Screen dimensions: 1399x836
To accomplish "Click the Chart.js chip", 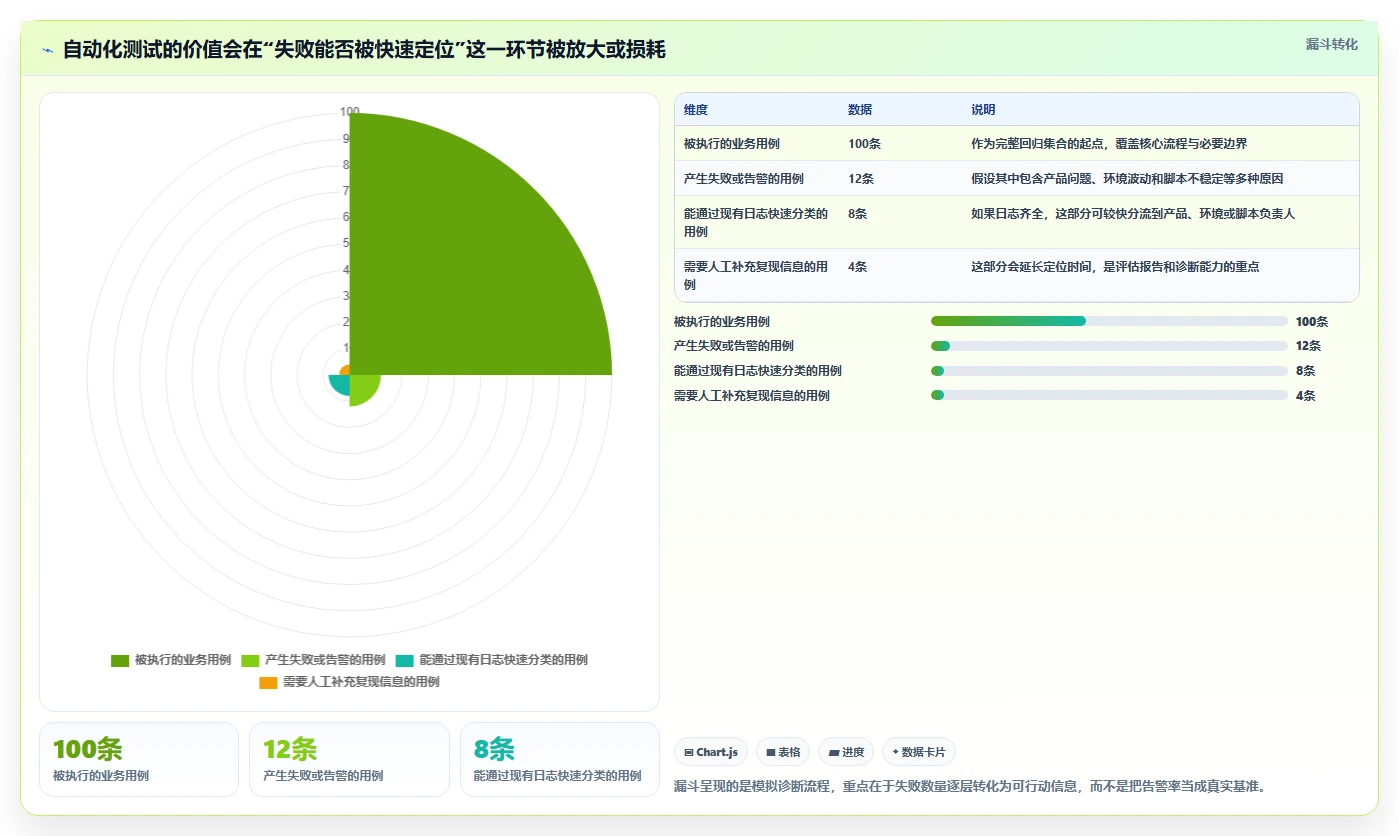I will 712,752.
